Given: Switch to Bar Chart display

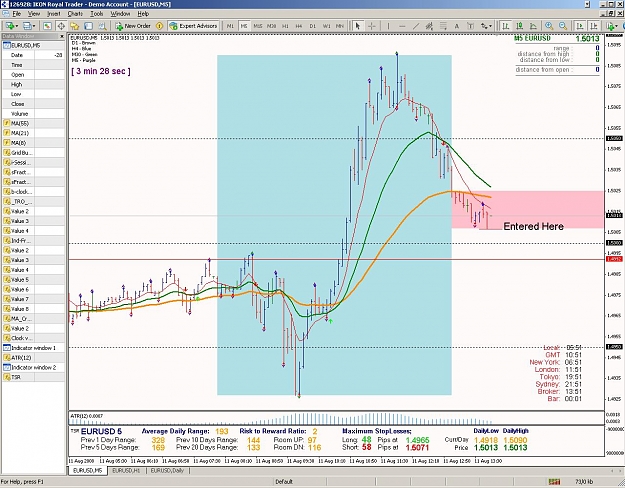Looking at the screenshot, I should (x=505, y=26).
